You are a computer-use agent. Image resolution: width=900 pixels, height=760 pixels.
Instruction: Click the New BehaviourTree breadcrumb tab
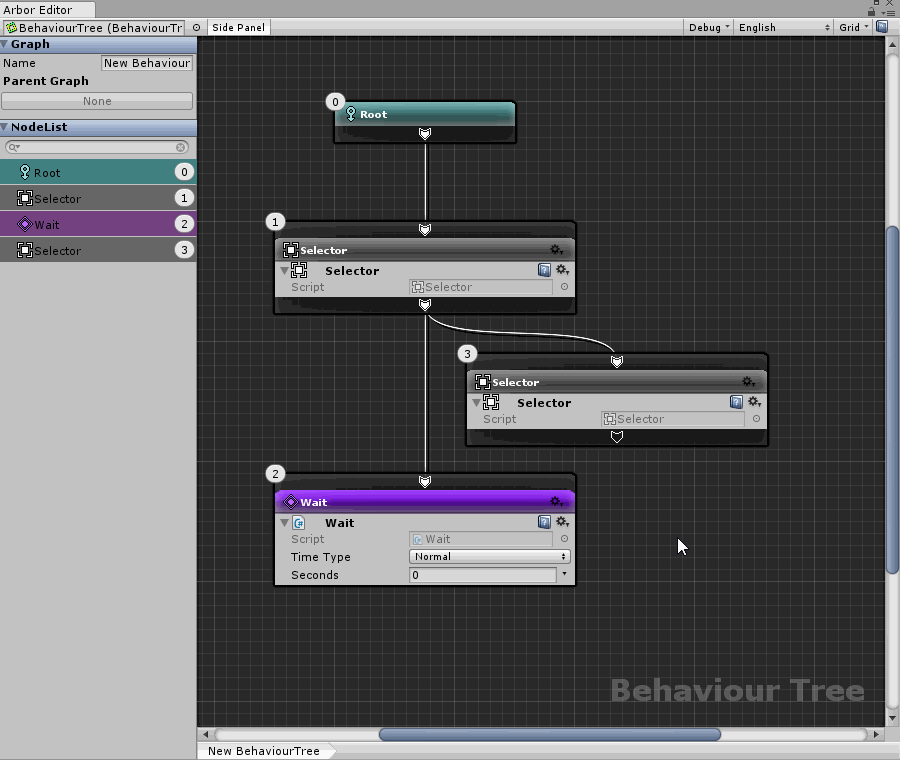coord(264,751)
